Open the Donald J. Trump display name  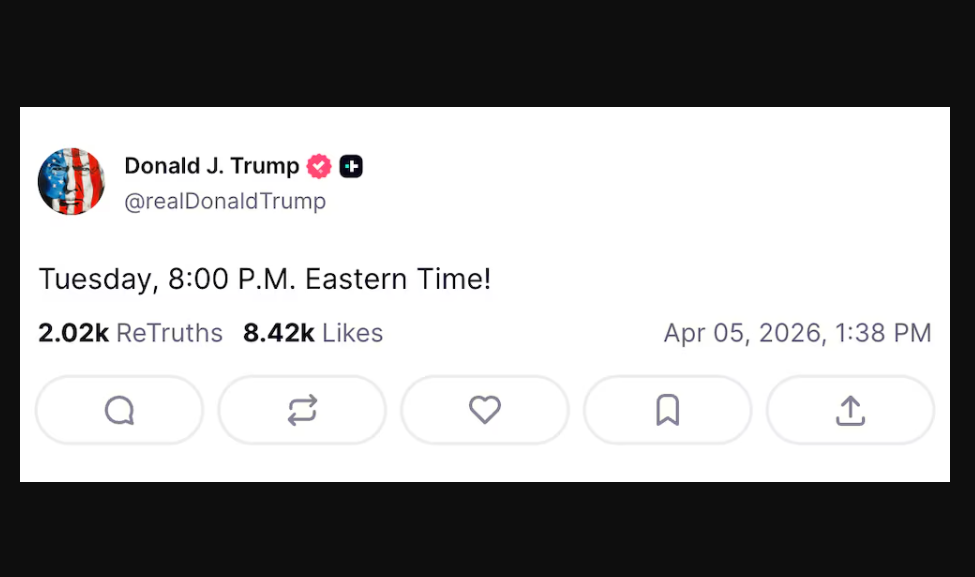[211, 166]
